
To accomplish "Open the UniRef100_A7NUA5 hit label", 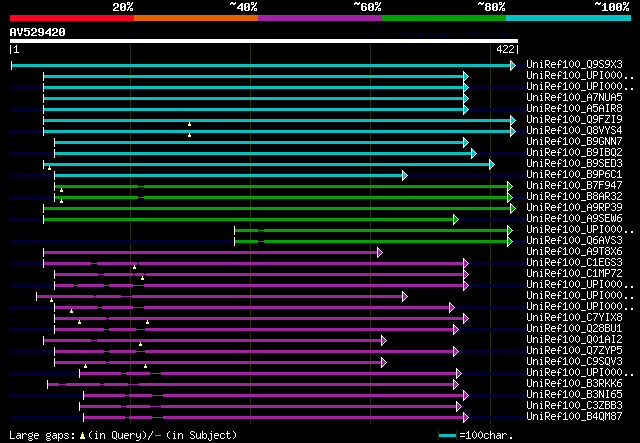I will (574, 98).
